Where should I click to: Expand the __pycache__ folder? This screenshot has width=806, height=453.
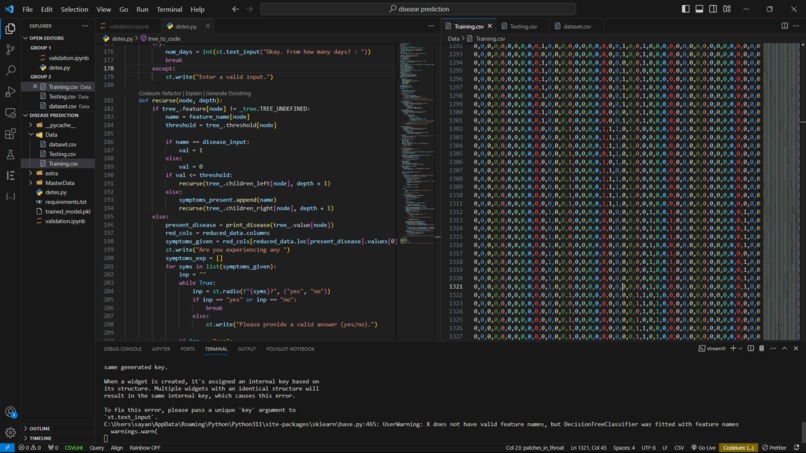pyautogui.click(x=60, y=125)
